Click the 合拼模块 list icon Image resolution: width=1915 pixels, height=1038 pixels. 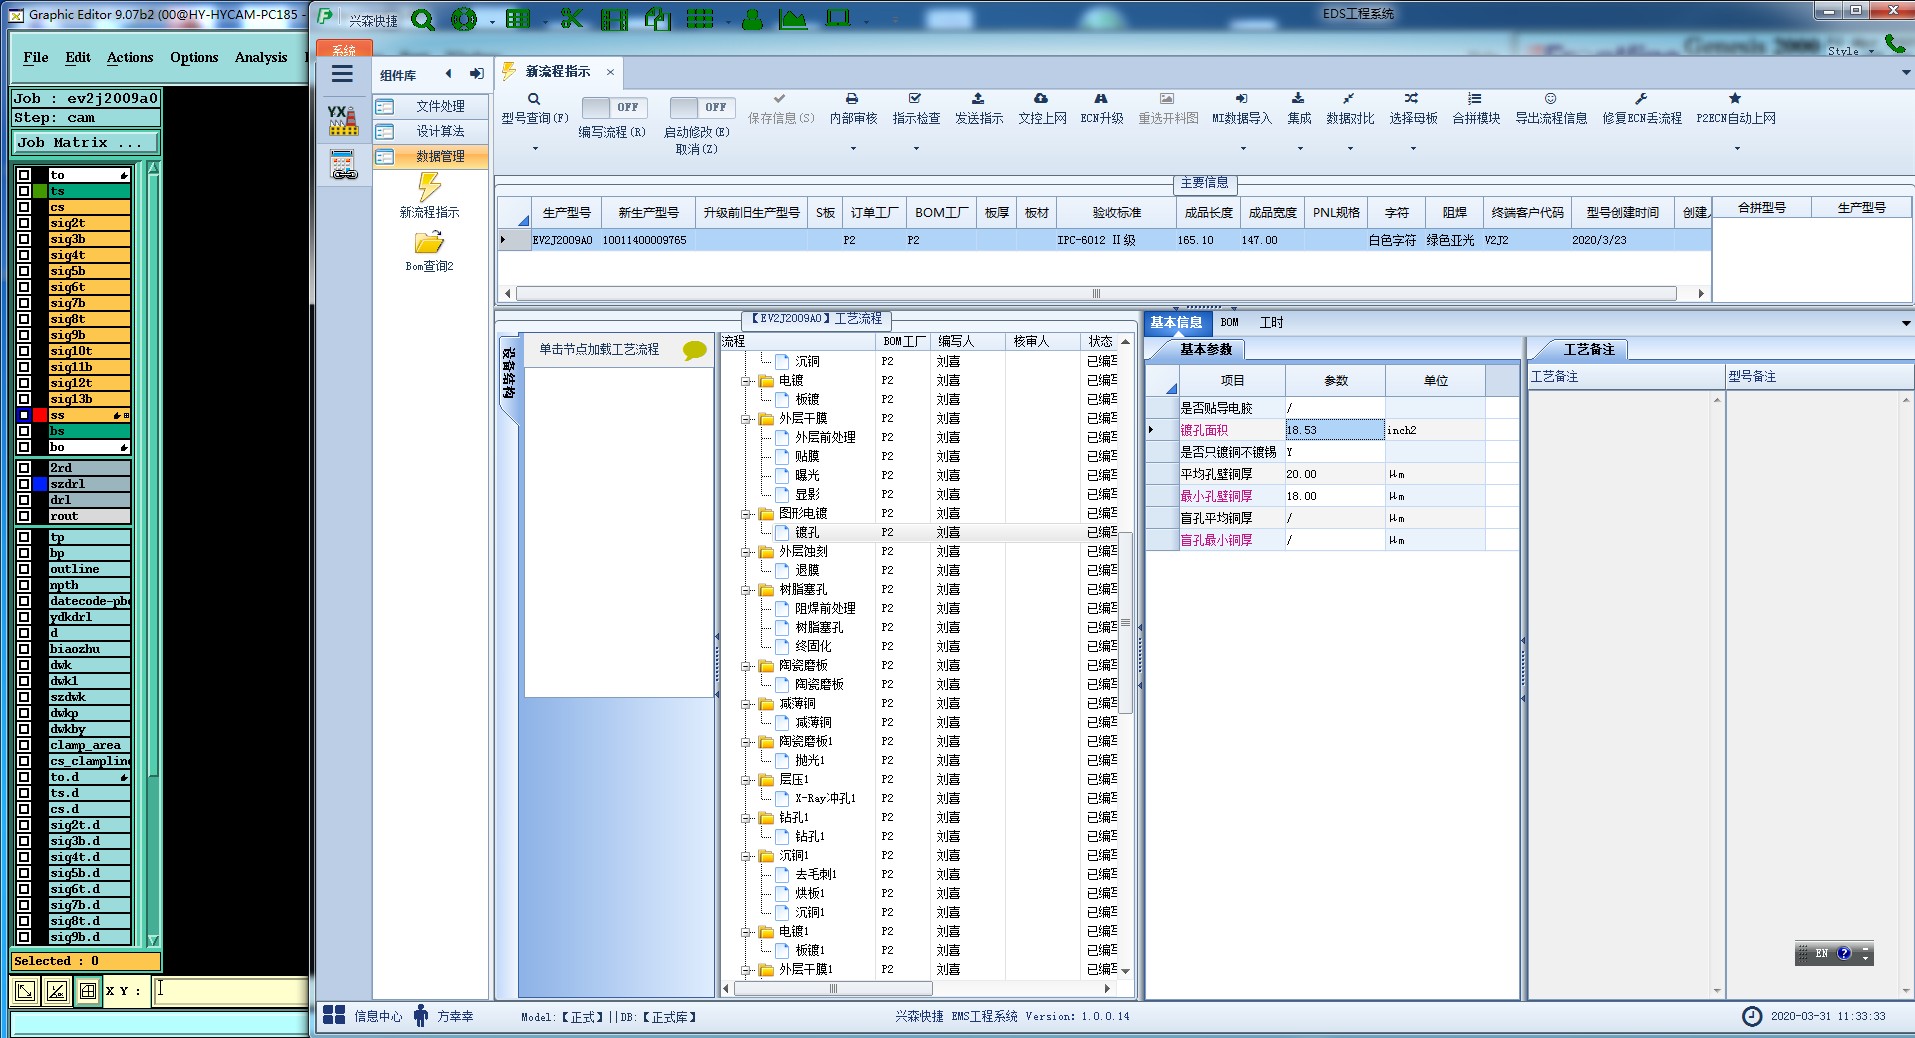[1475, 99]
